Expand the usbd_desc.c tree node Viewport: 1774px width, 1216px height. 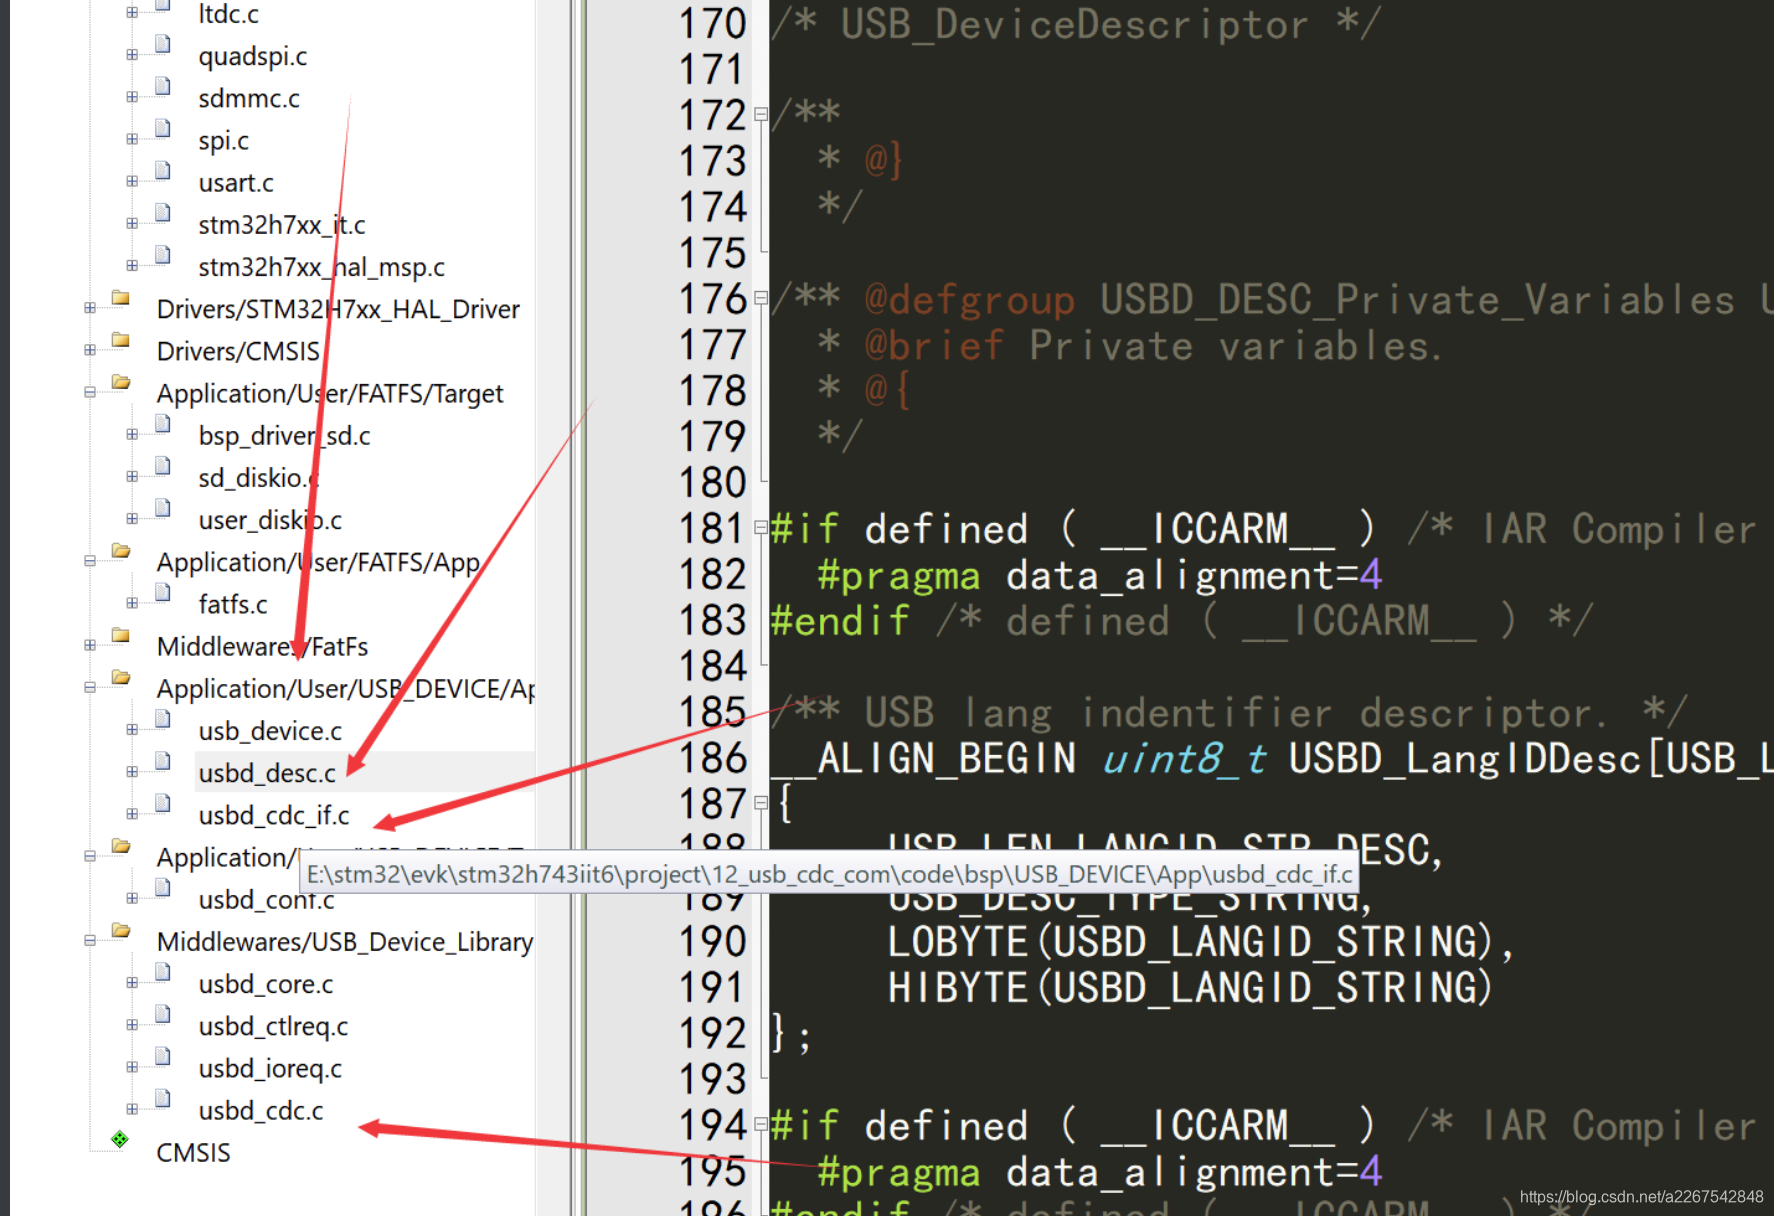coord(133,771)
